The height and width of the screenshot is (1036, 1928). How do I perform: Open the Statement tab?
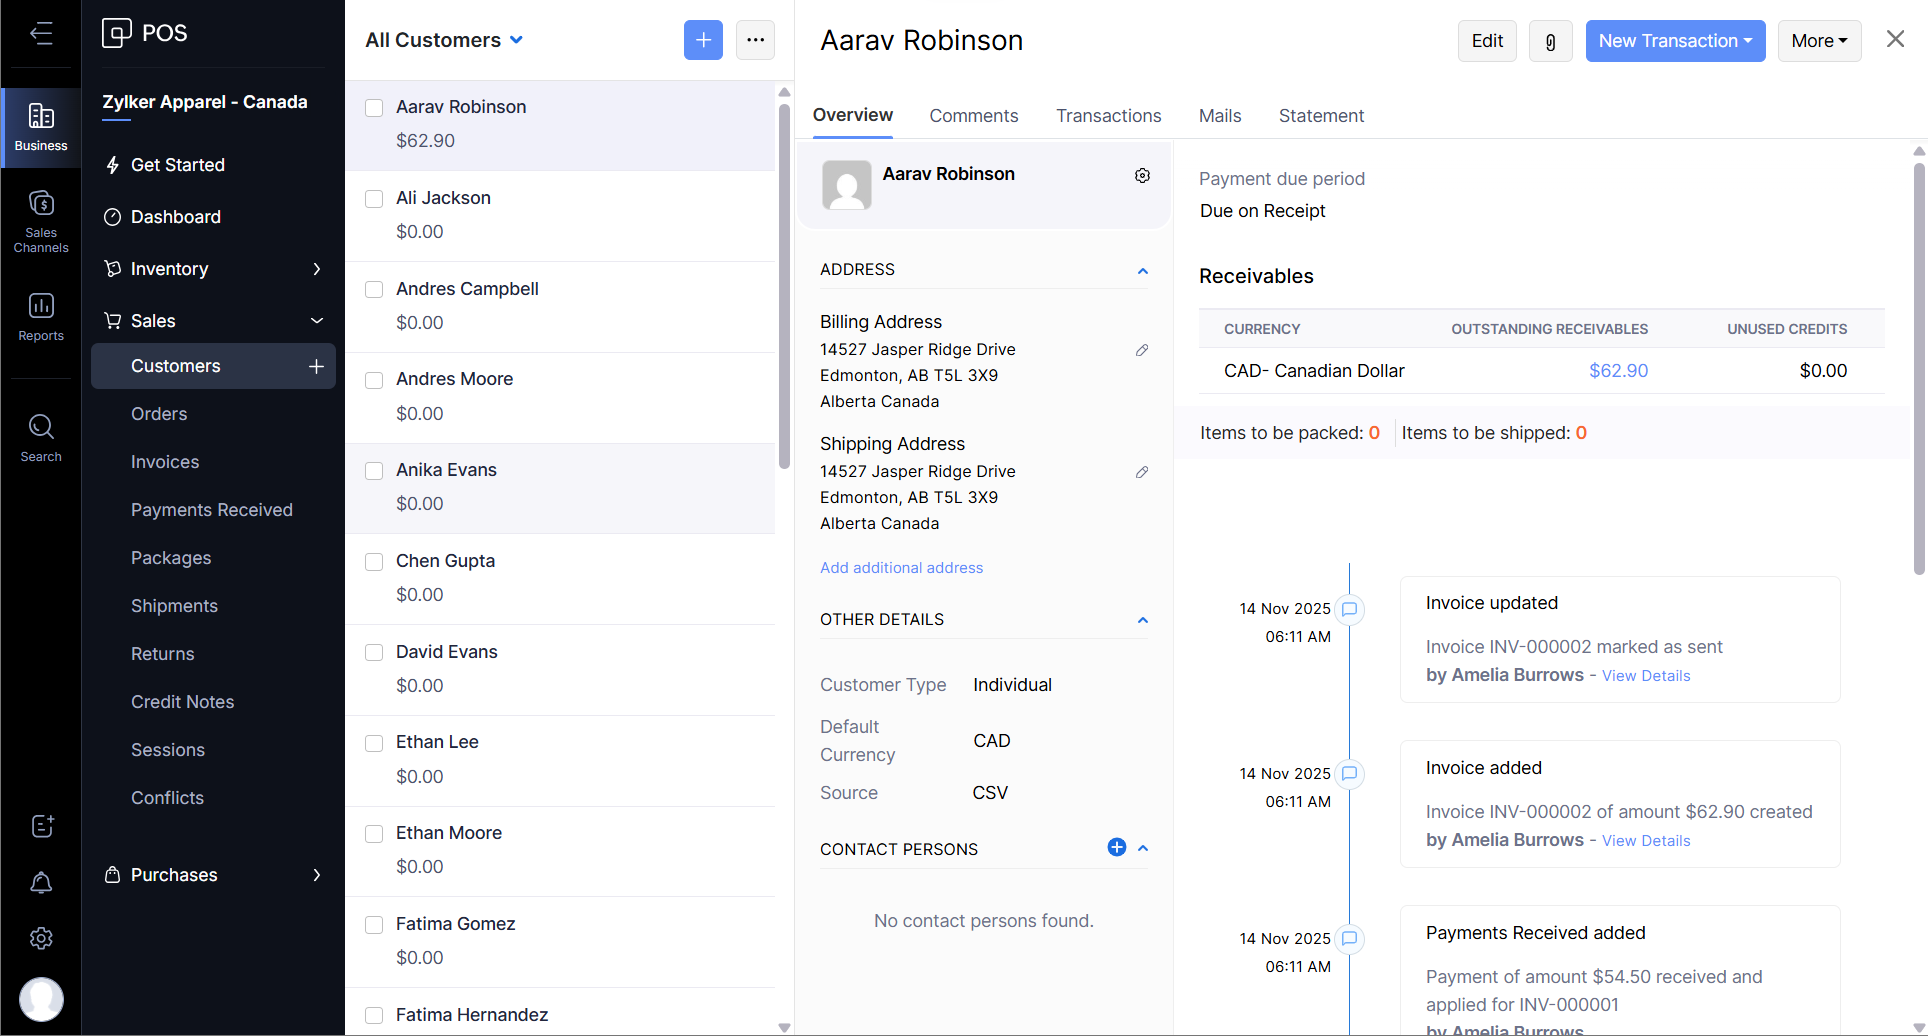click(x=1320, y=116)
